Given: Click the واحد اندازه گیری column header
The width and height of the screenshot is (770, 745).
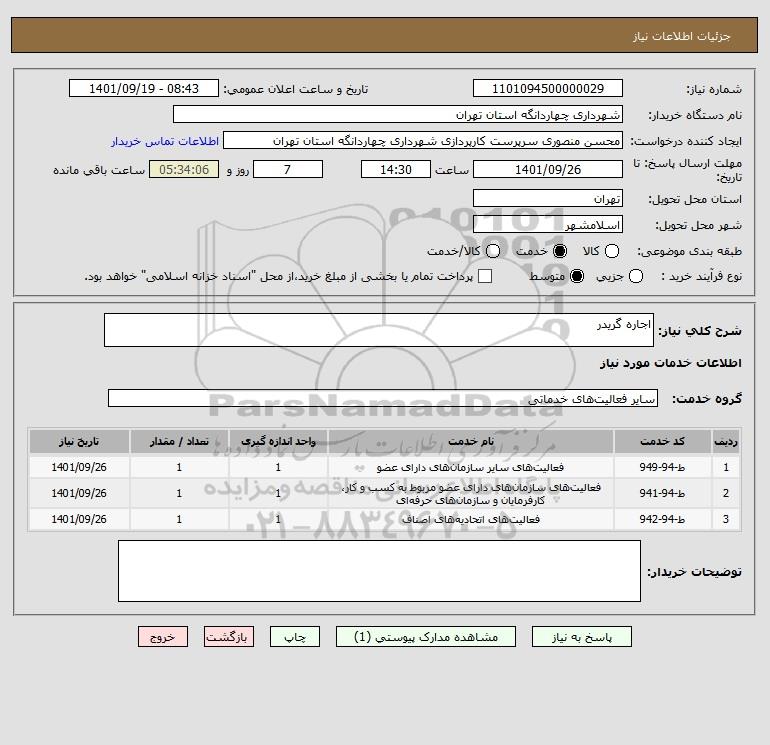Looking at the screenshot, I should (x=278, y=441).
